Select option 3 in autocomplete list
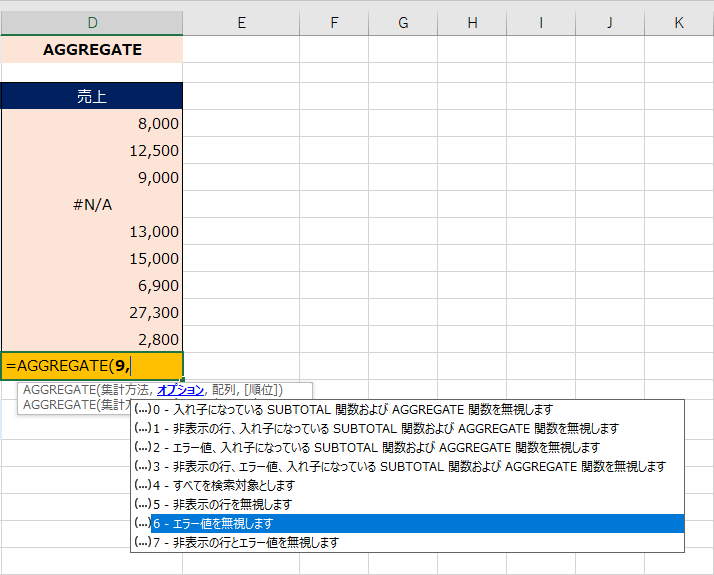This screenshot has width=714, height=575. (x=408, y=466)
